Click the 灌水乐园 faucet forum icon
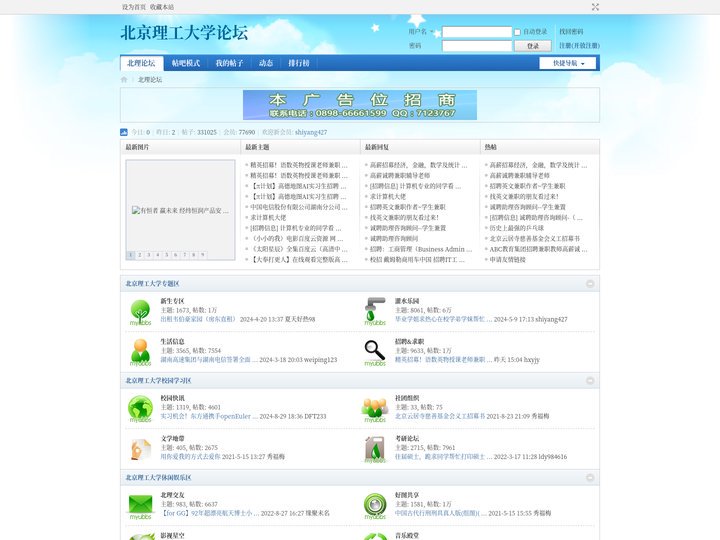This screenshot has height=540, width=720. 375,312
